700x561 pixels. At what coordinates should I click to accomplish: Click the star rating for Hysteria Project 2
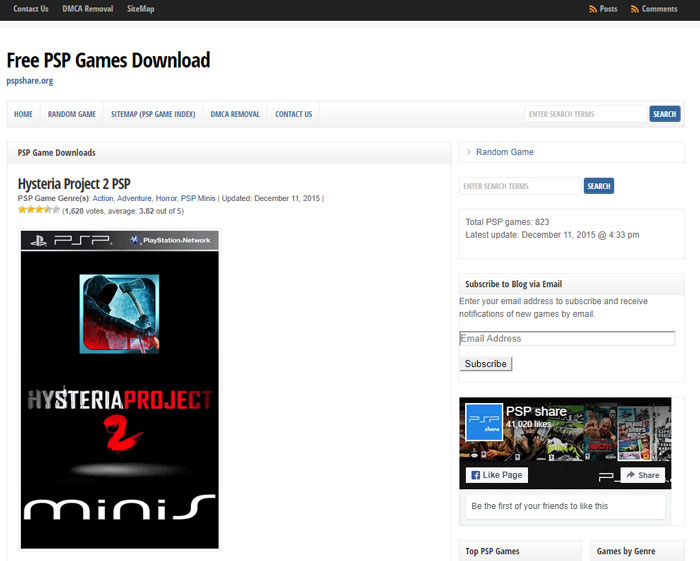38,210
